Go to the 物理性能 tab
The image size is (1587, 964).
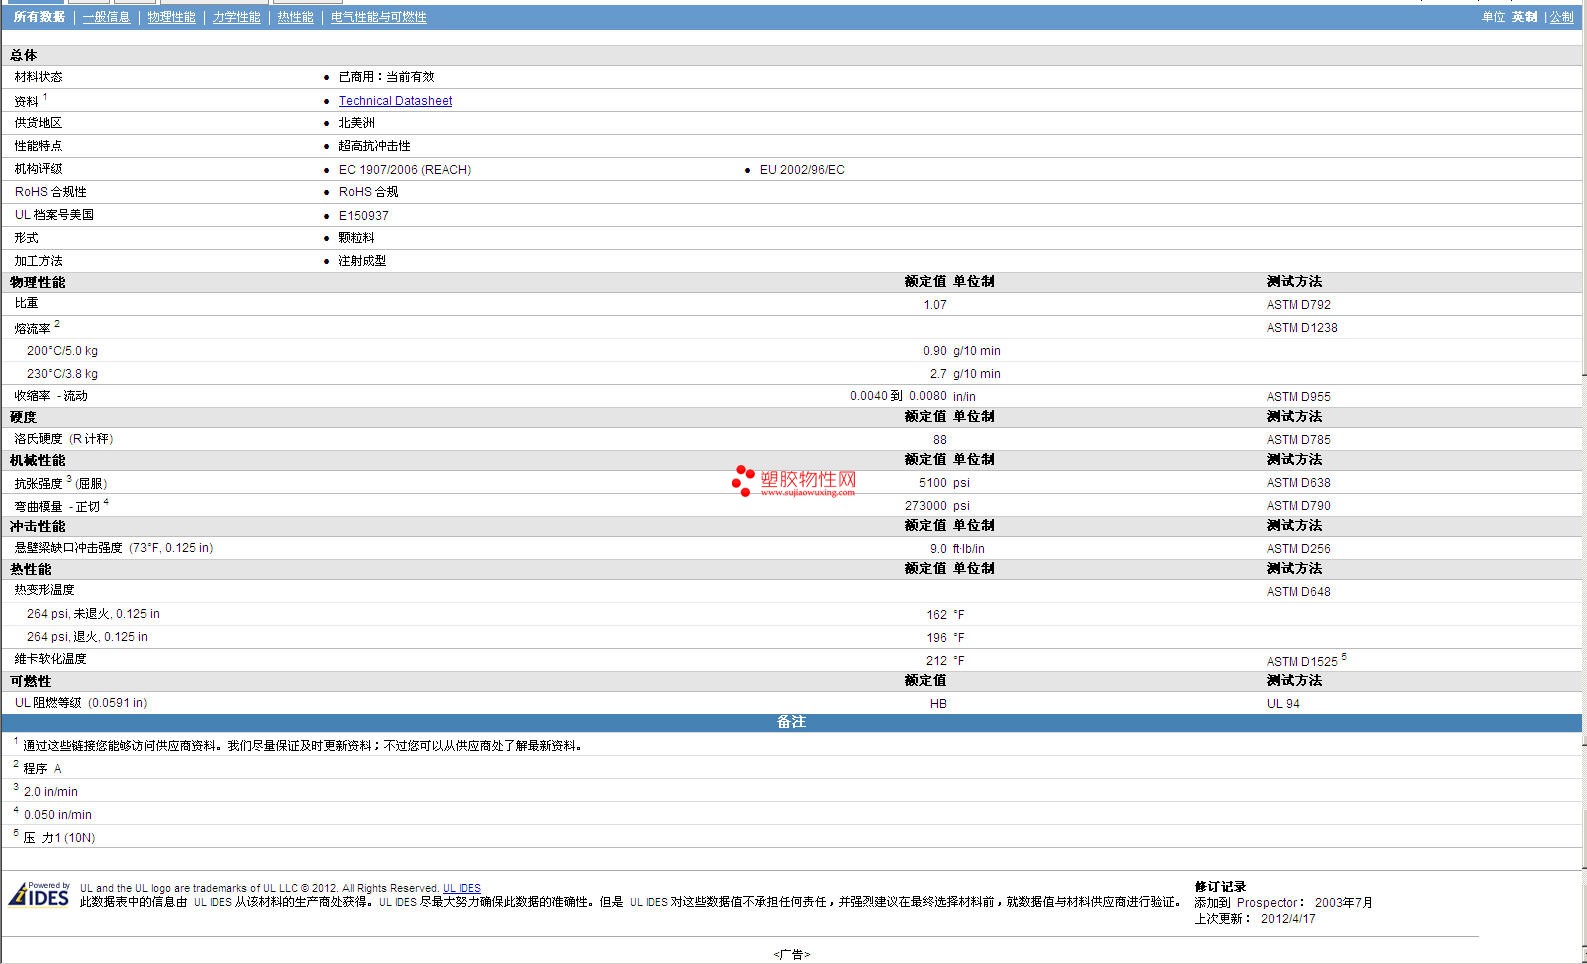[x=171, y=17]
